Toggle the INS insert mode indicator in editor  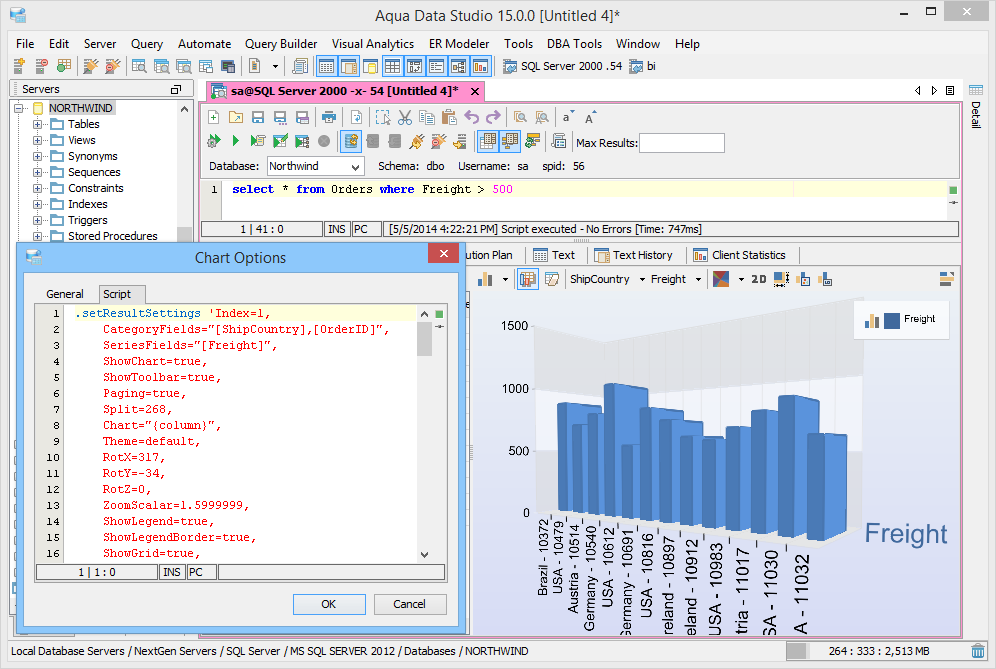point(337,229)
